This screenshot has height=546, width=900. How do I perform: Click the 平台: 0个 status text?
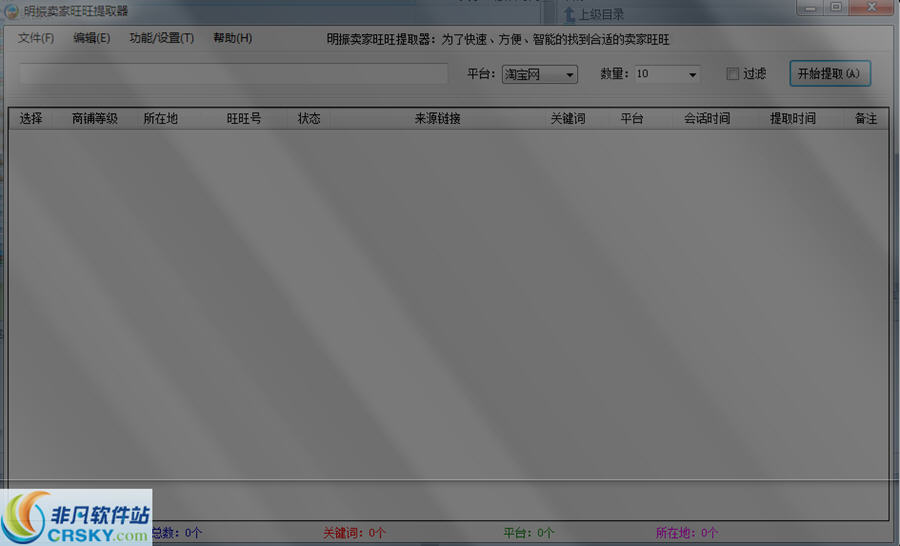coord(529,533)
